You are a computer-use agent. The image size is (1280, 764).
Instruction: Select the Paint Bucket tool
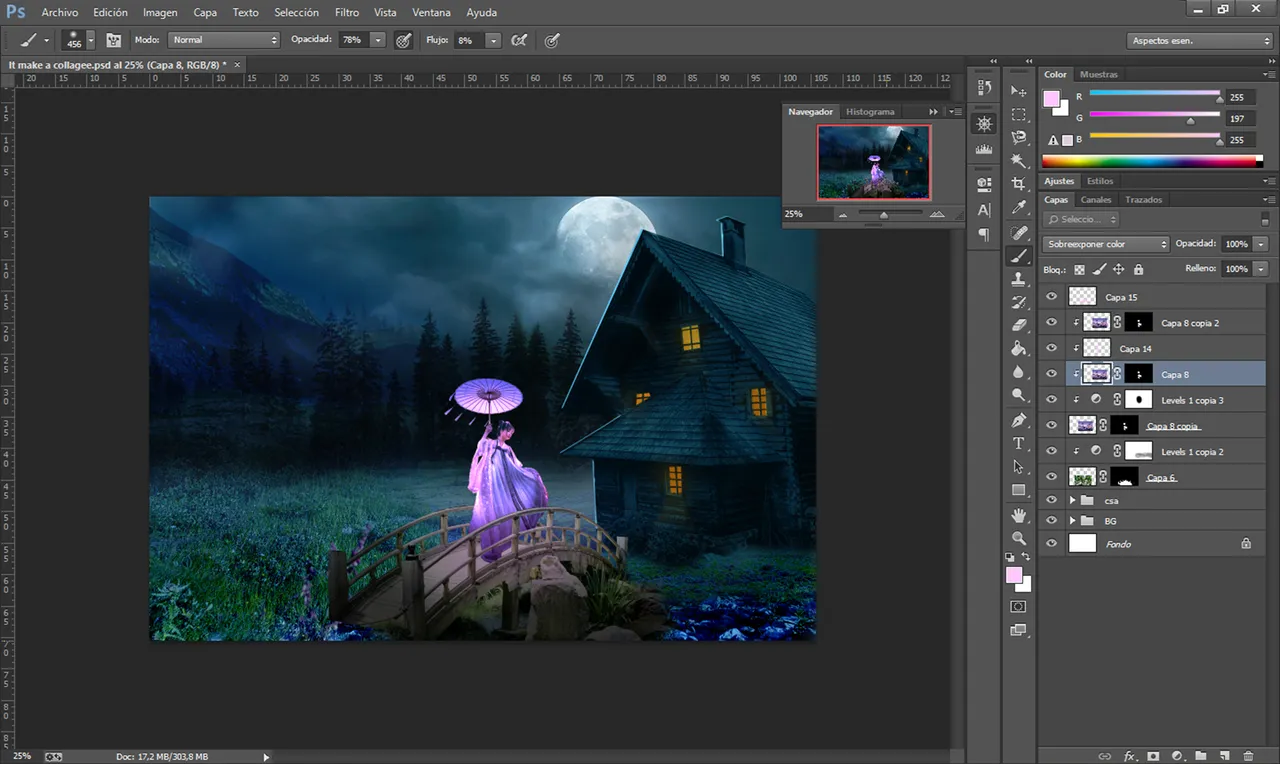pyautogui.click(x=1019, y=349)
